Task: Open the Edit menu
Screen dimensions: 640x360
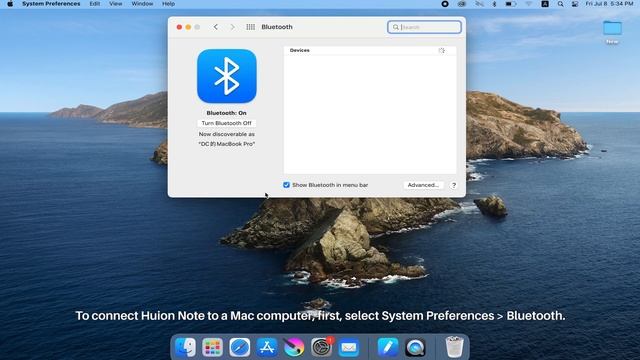Action: [x=95, y=4]
